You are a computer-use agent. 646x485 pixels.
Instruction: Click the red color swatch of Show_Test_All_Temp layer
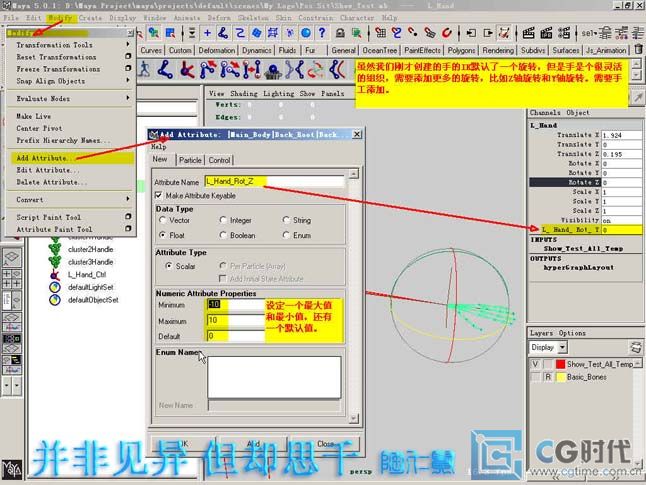pyautogui.click(x=560, y=364)
